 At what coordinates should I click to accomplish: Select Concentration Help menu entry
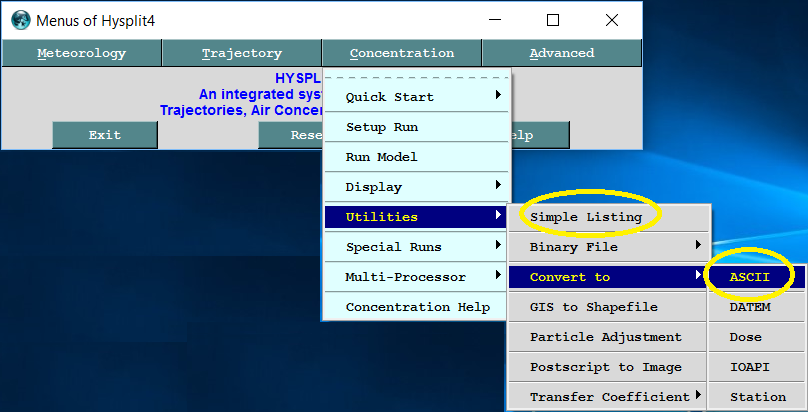coord(416,307)
